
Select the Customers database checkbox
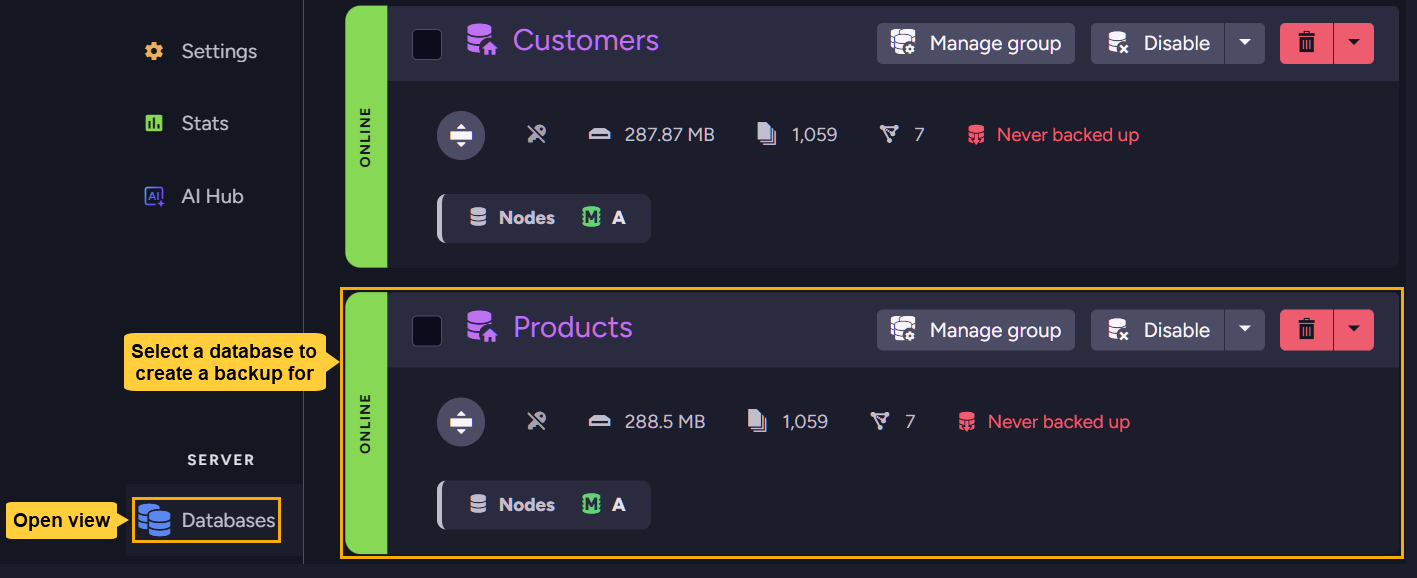427,44
